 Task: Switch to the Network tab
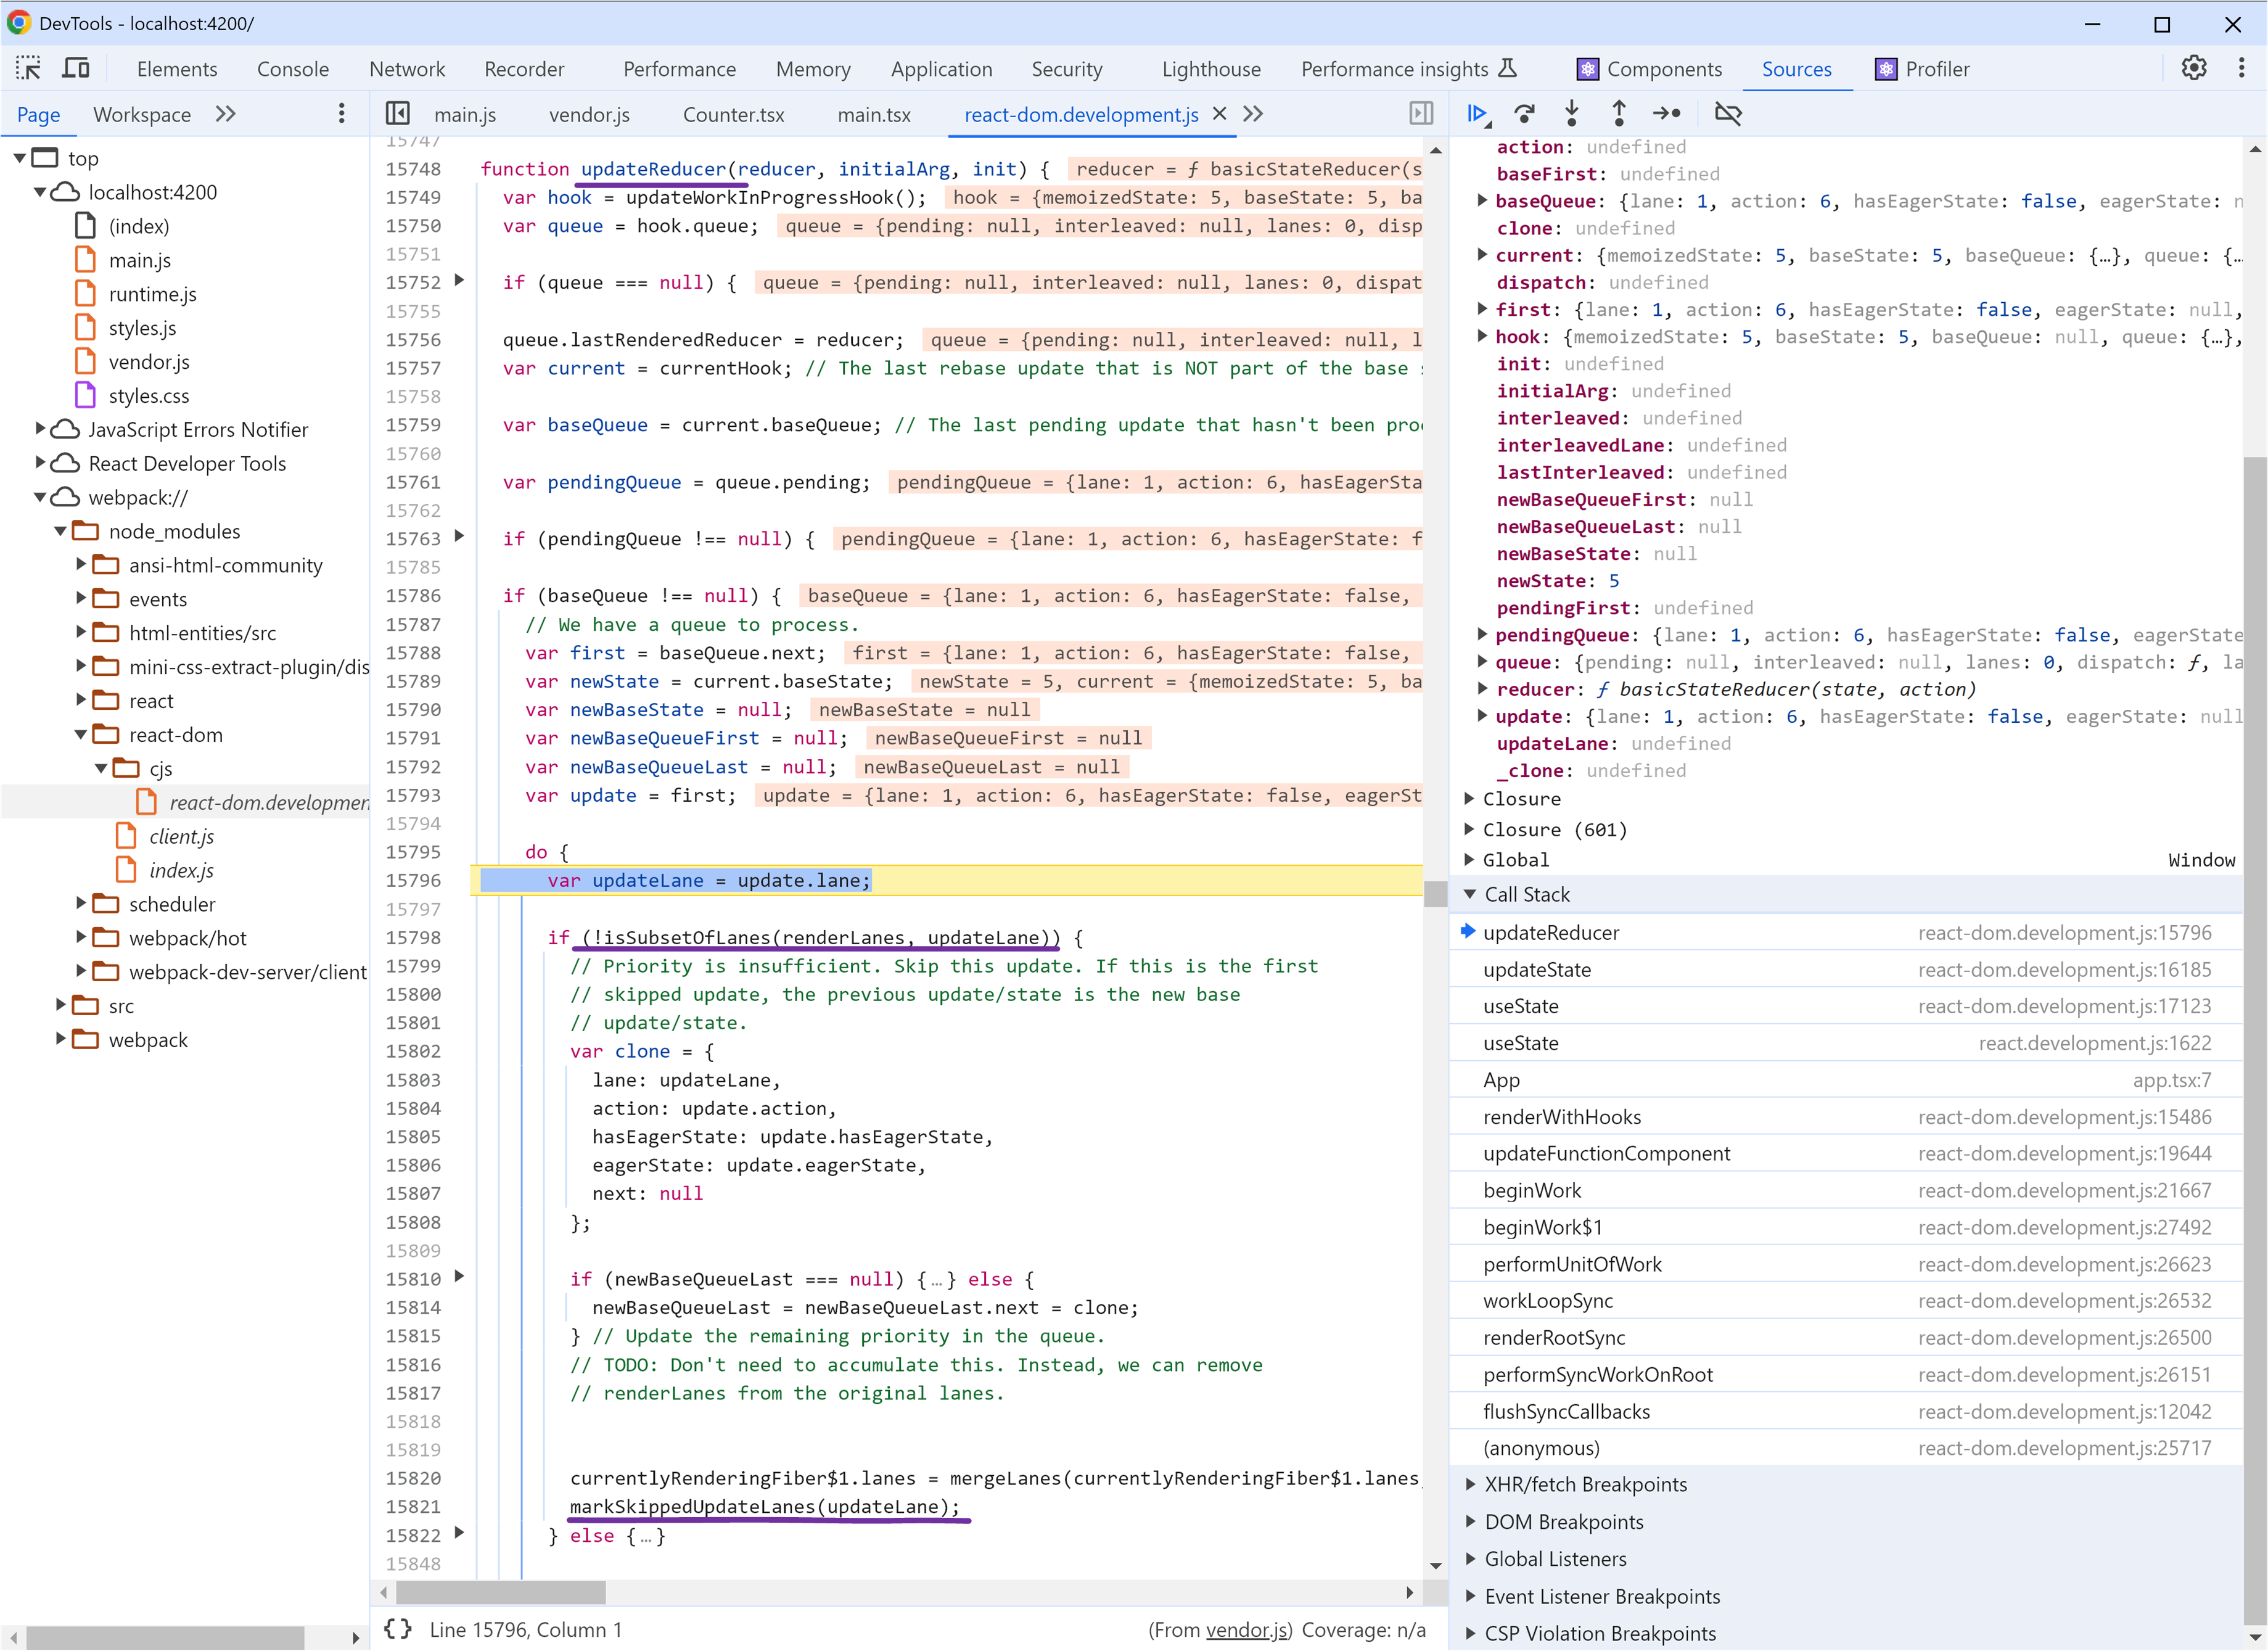point(407,69)
